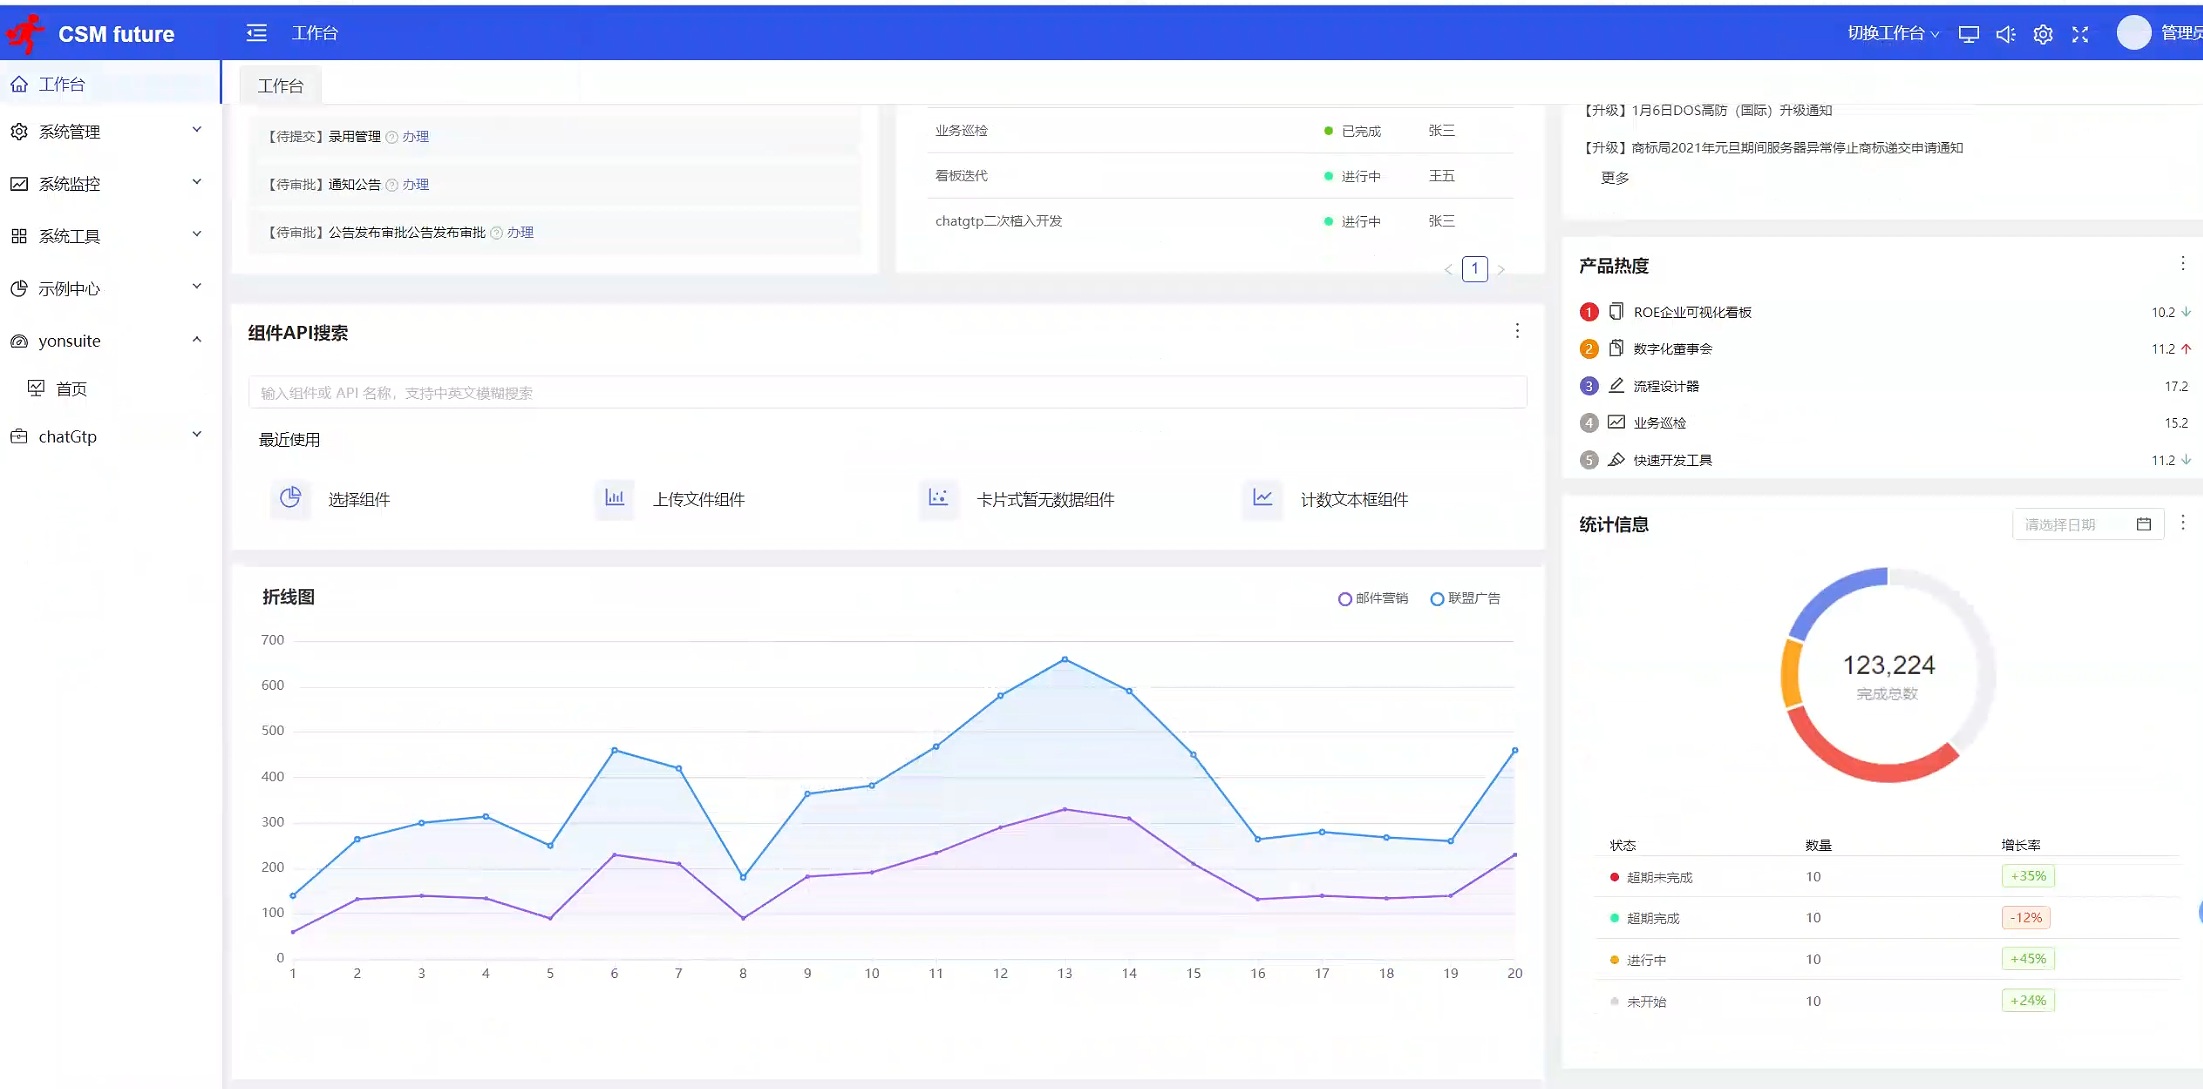Select 工作台 in the sidebar
This screenshot has width=2203, height=1089.
(x=110, y=84)
